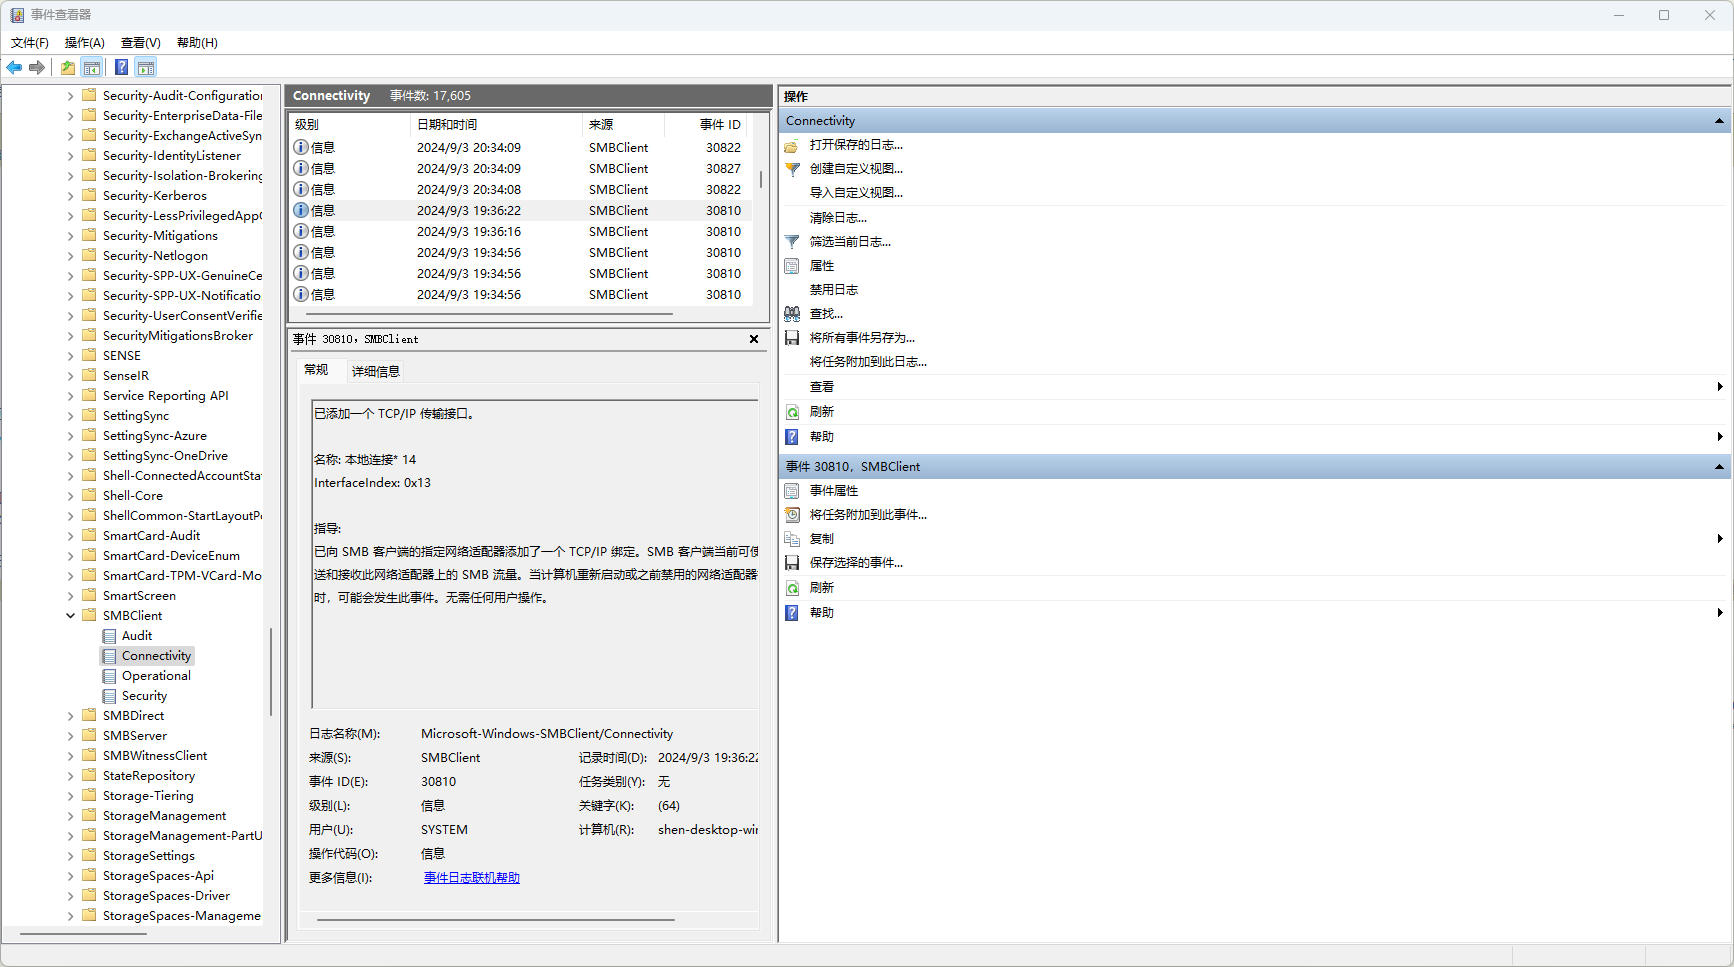This screenshot has width=1734, height=967.
Task: Open the 查看(V) menu
Action: [x=141, y=43]
